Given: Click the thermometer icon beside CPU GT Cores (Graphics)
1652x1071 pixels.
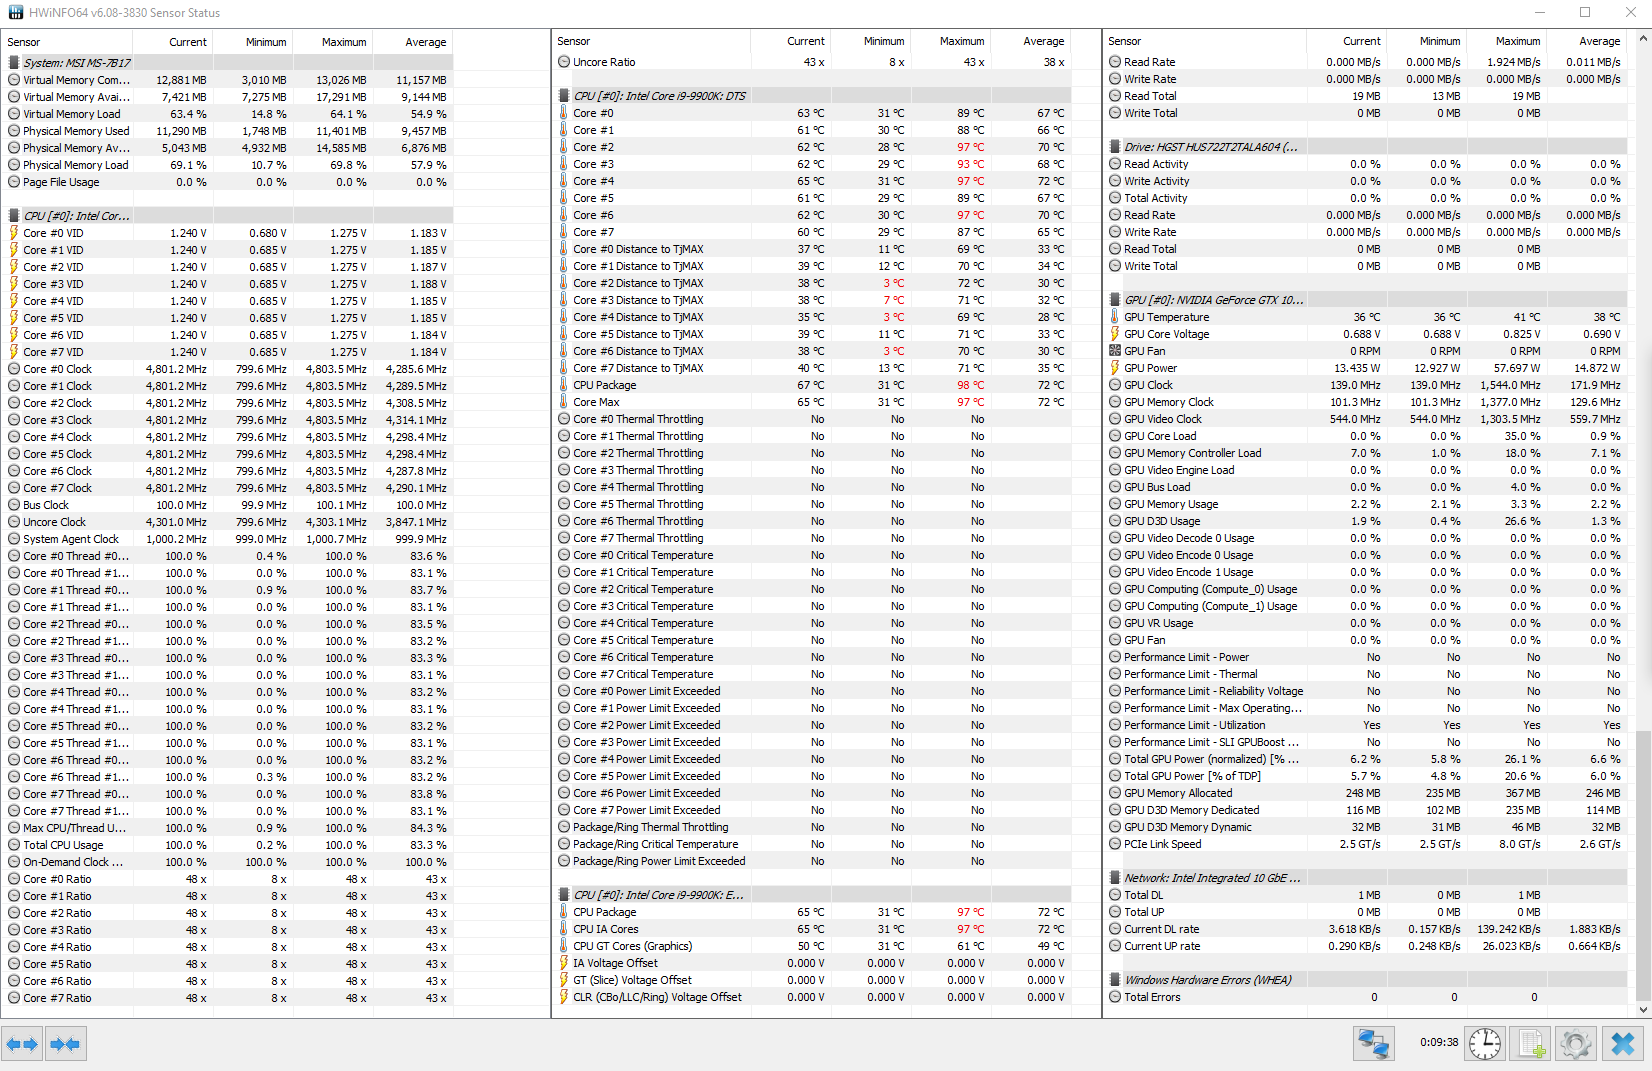Looking at the screenshot, I should [x=564, y=946].
